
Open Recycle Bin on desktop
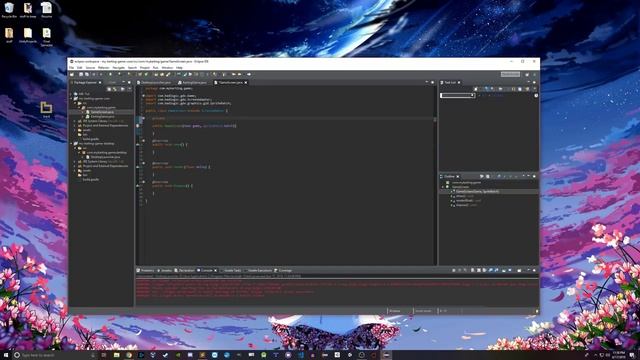point(9,10)
